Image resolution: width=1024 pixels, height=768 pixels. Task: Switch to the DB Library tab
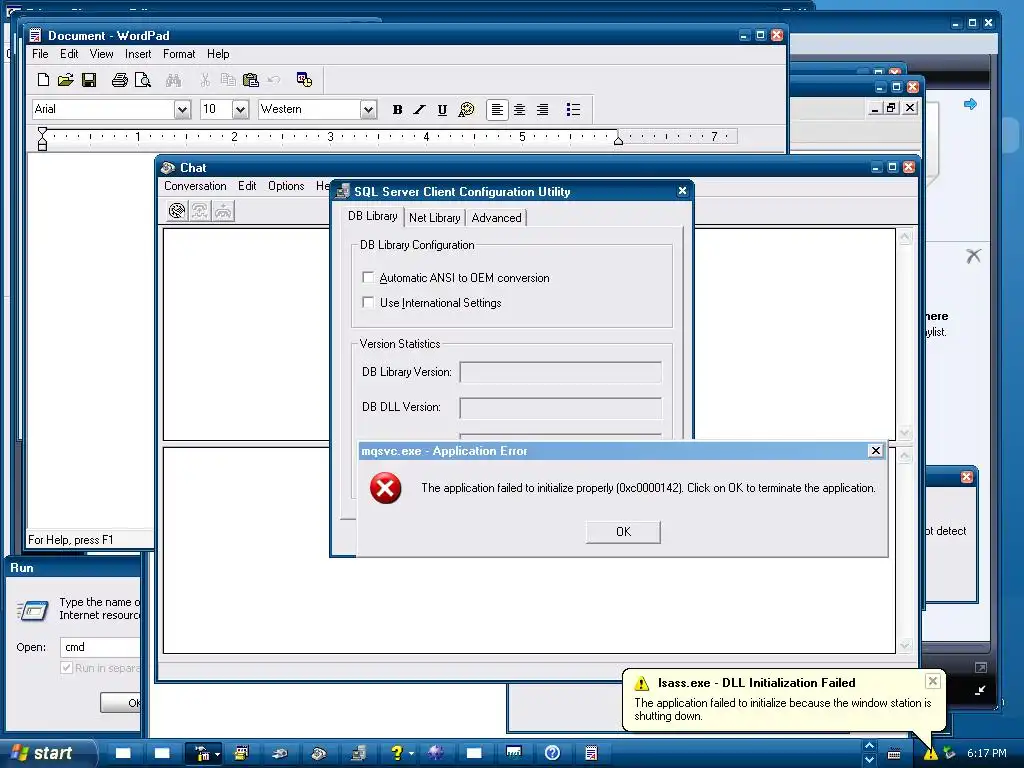tap(372, 216)
